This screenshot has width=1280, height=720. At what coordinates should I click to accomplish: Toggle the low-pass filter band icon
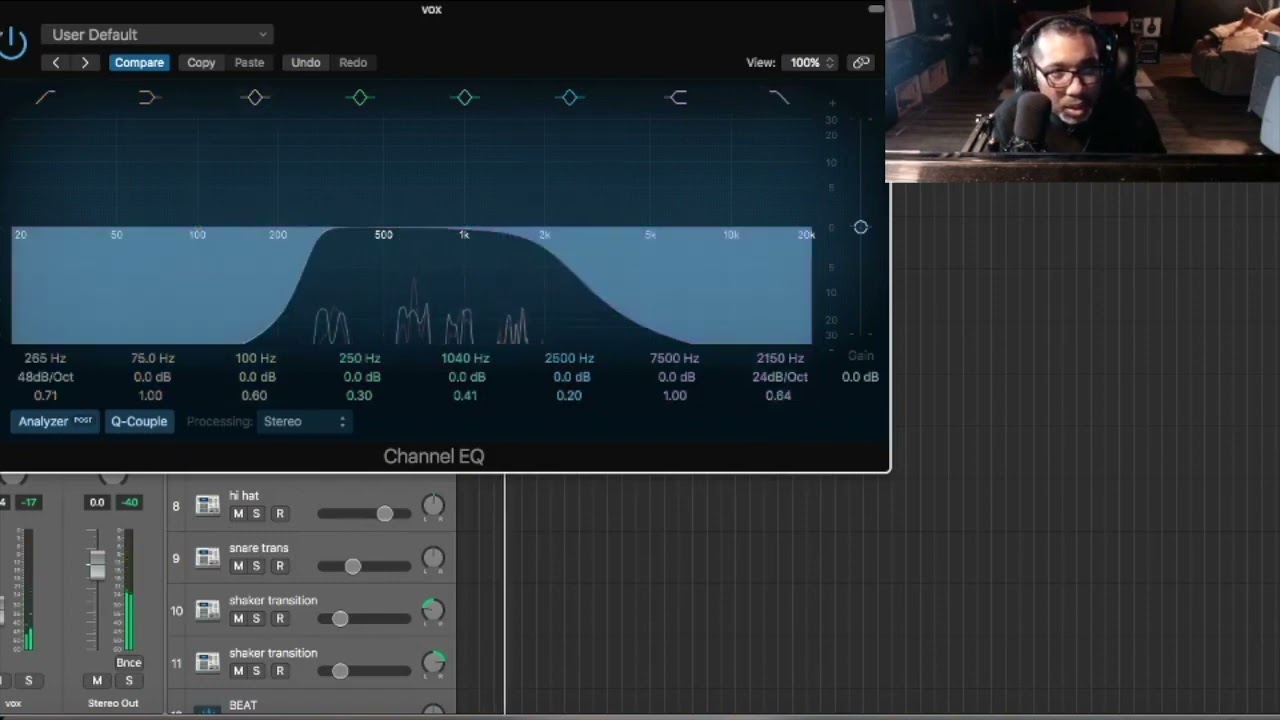pyautogui.click(x=779, y=97)
